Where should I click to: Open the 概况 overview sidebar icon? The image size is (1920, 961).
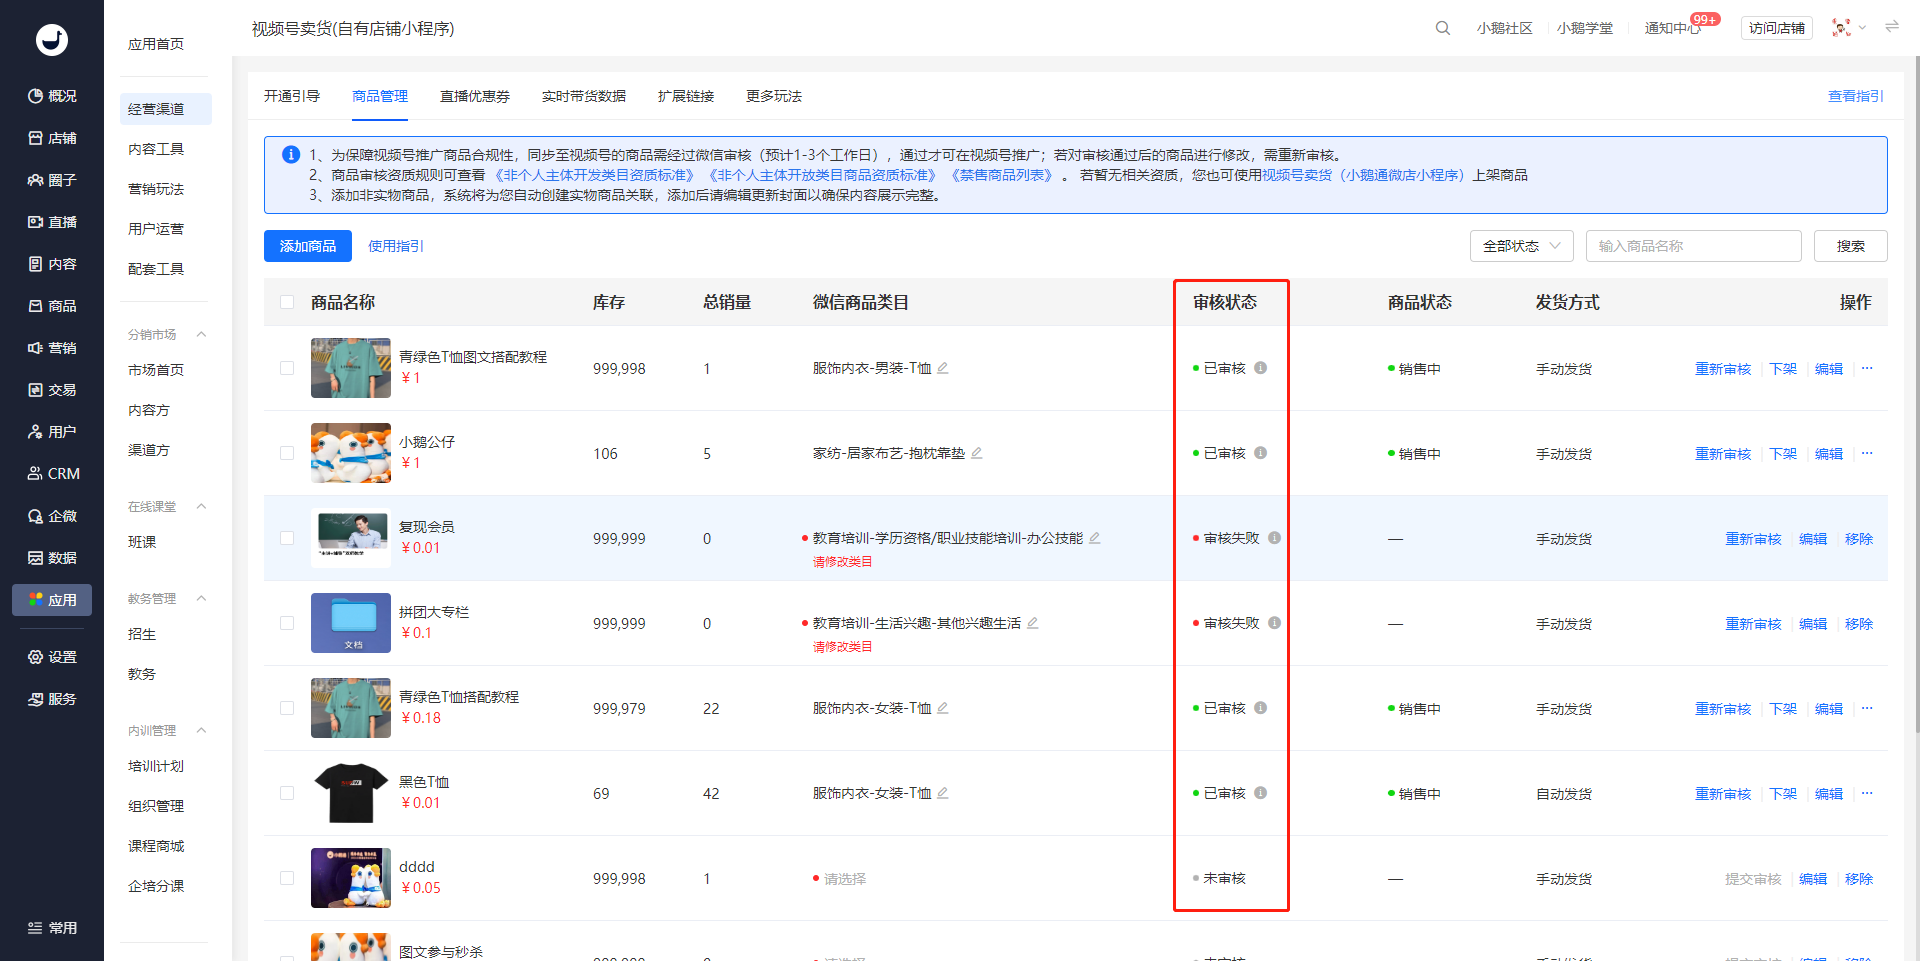pyautogui.click(x=52, y=96)
